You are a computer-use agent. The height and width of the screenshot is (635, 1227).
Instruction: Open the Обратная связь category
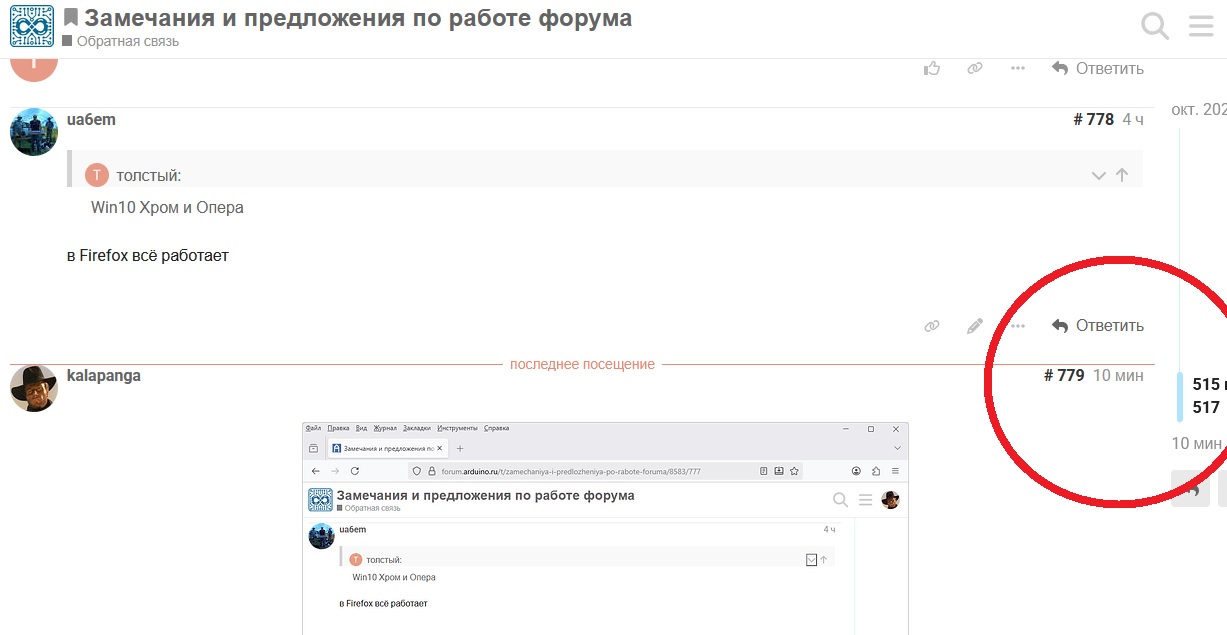[x=127, y=41]
